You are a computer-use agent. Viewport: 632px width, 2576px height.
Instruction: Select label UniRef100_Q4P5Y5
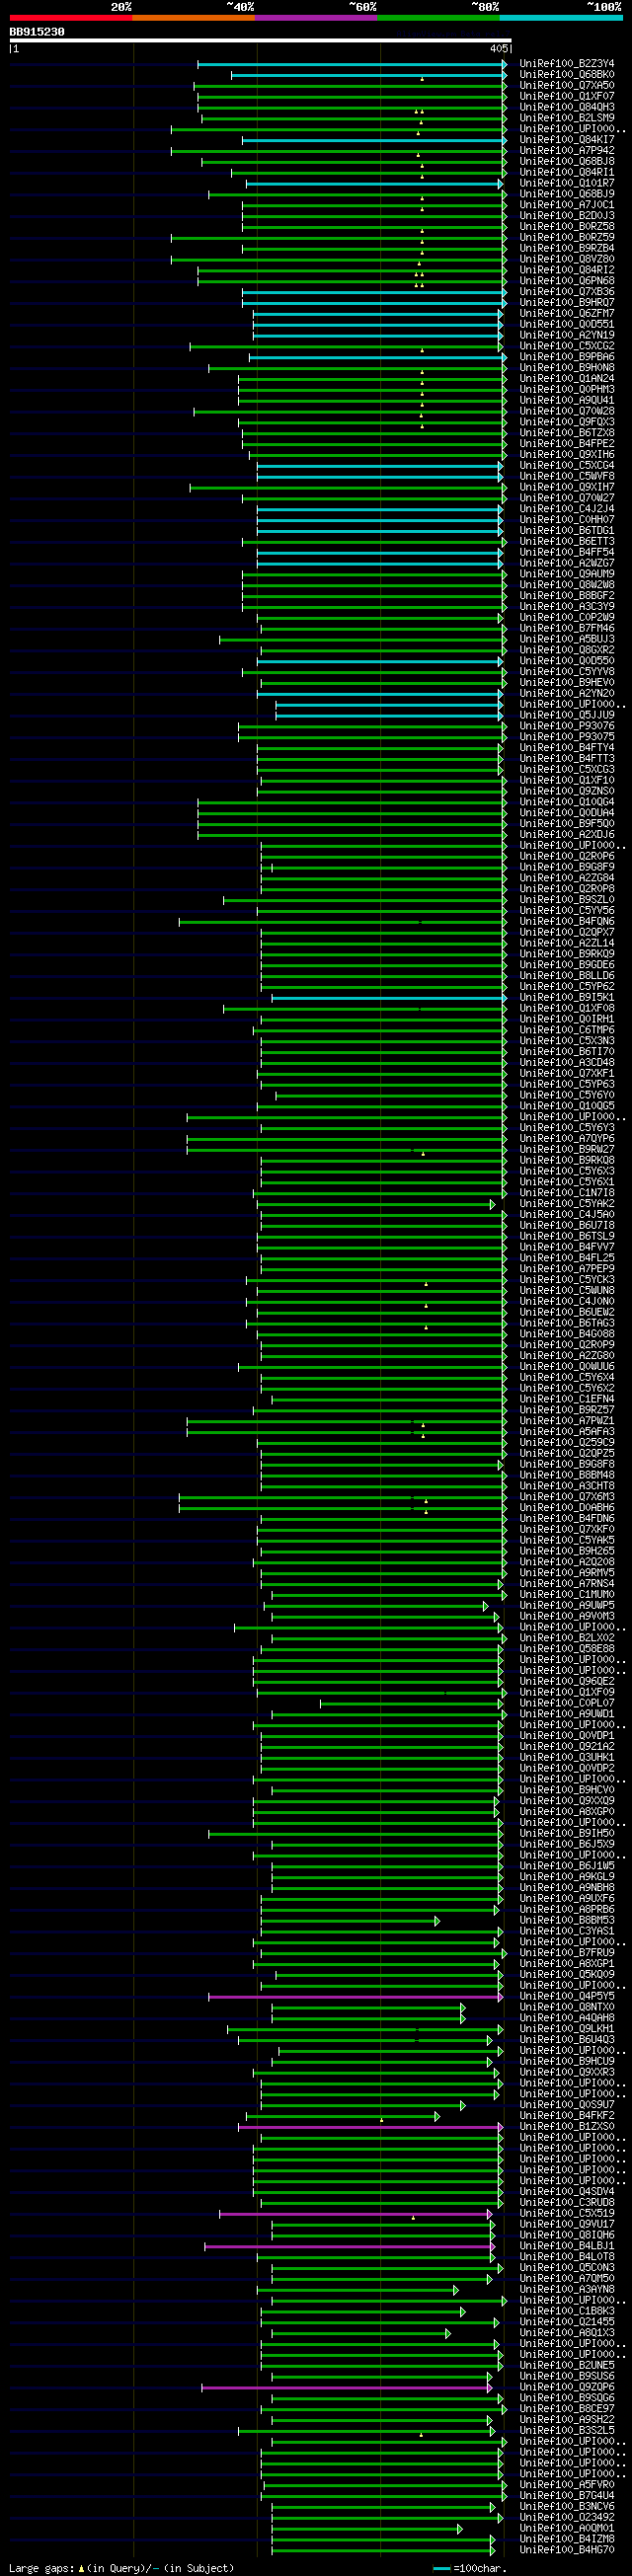[x=567, y=1997]
